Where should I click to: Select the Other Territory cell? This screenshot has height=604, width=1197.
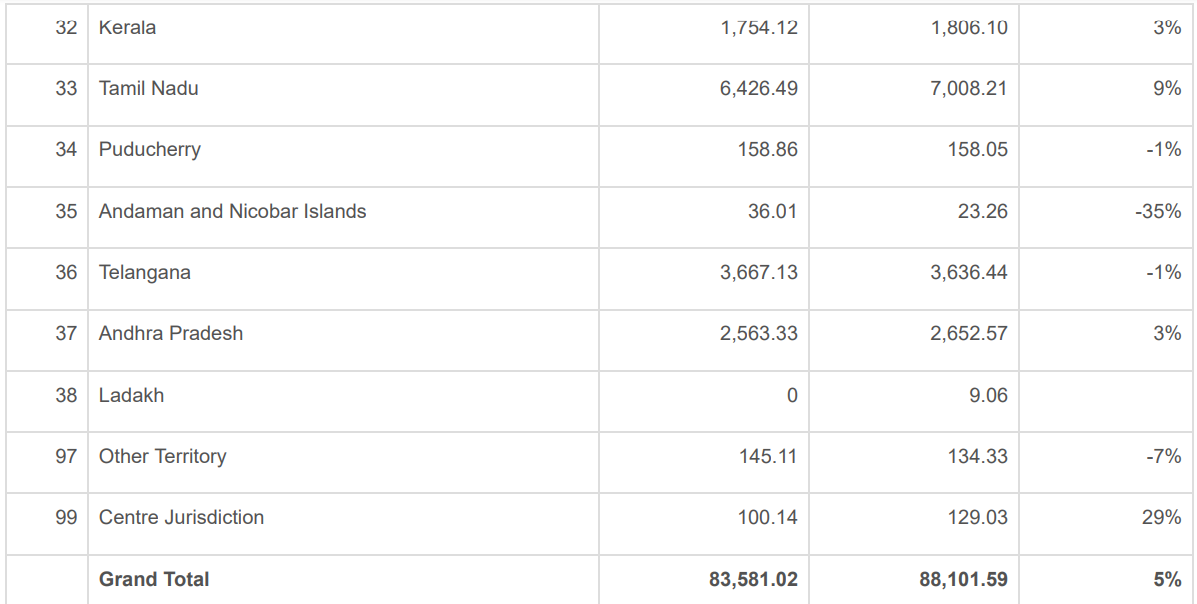(x=163, y=456)
